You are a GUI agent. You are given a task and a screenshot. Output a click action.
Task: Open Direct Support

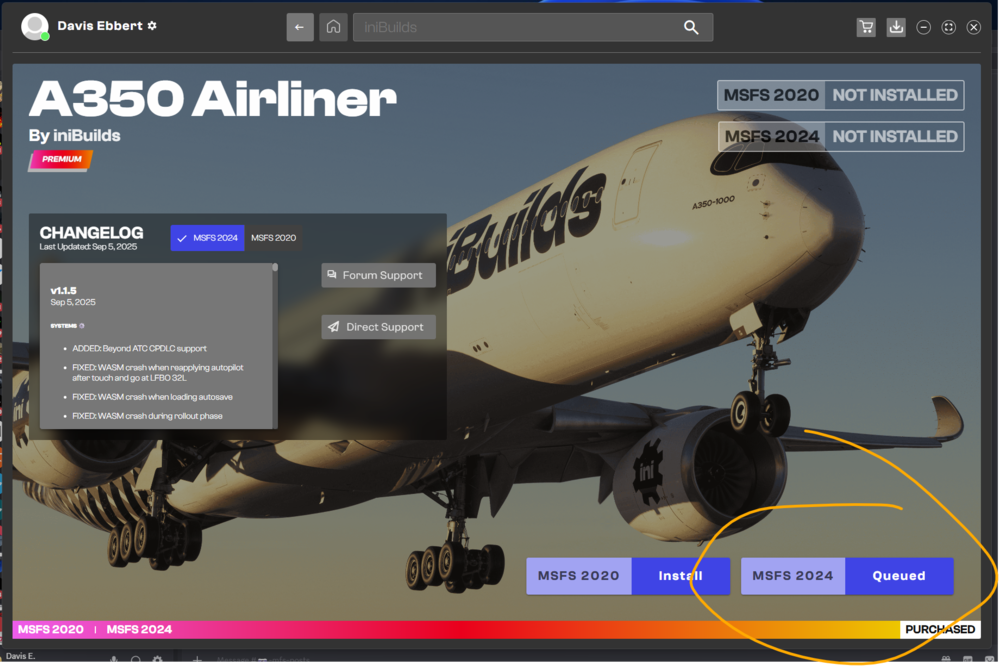point(379,327)
